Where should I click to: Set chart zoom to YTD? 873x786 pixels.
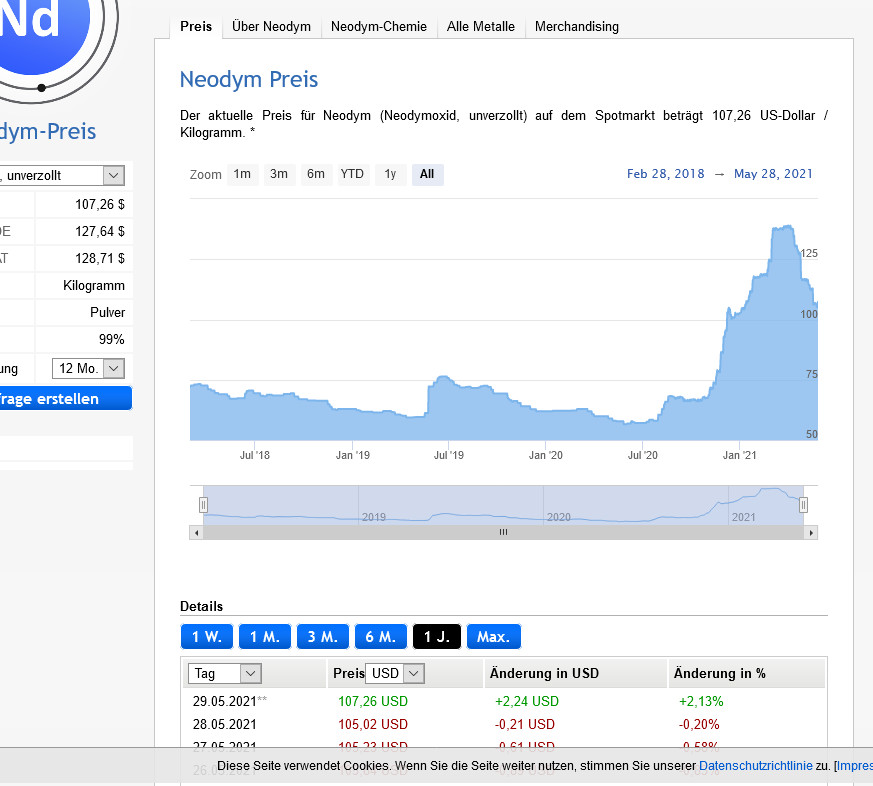(352, 174)
